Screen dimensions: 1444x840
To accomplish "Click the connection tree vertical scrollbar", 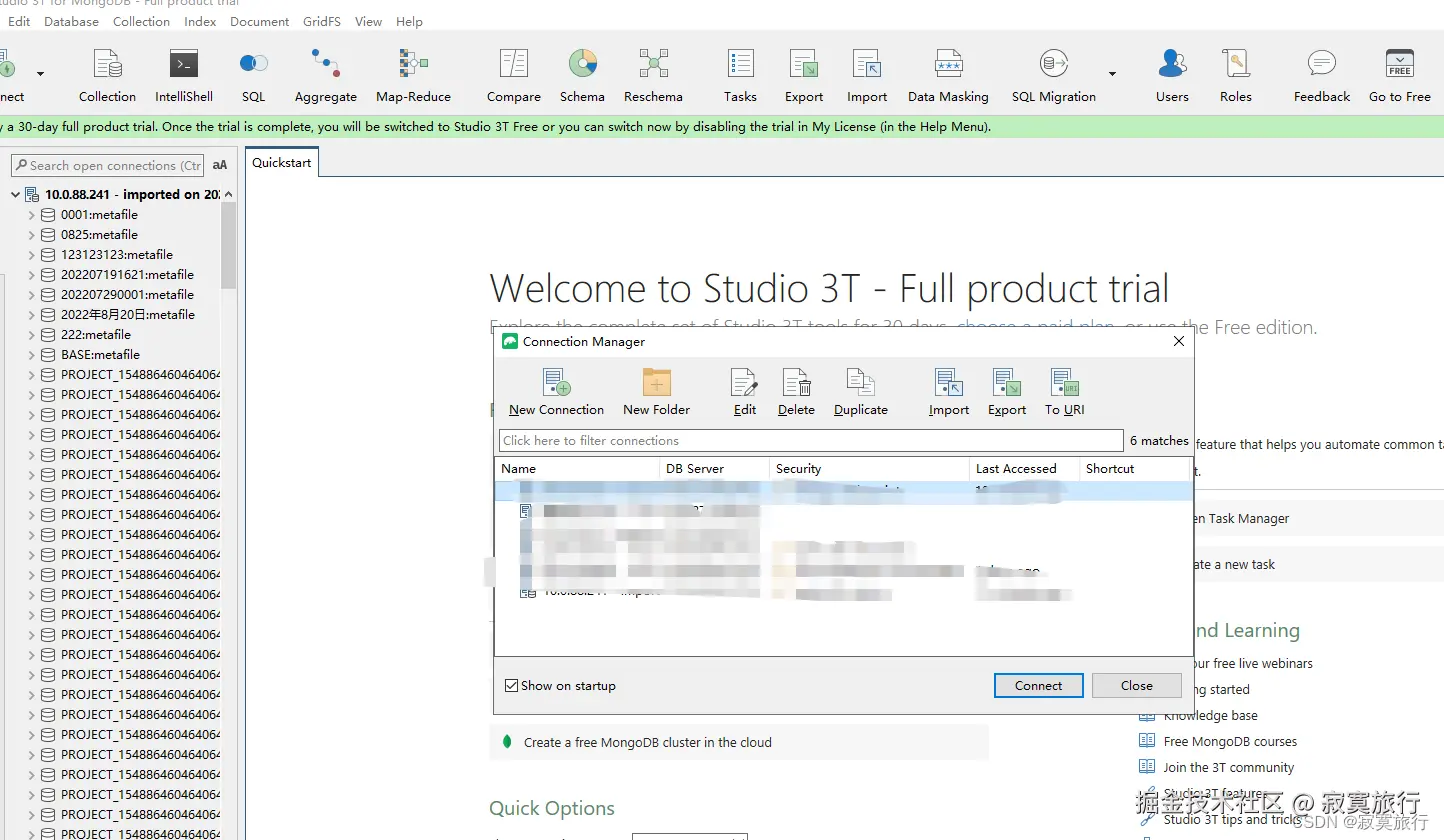I will point(228,245).
